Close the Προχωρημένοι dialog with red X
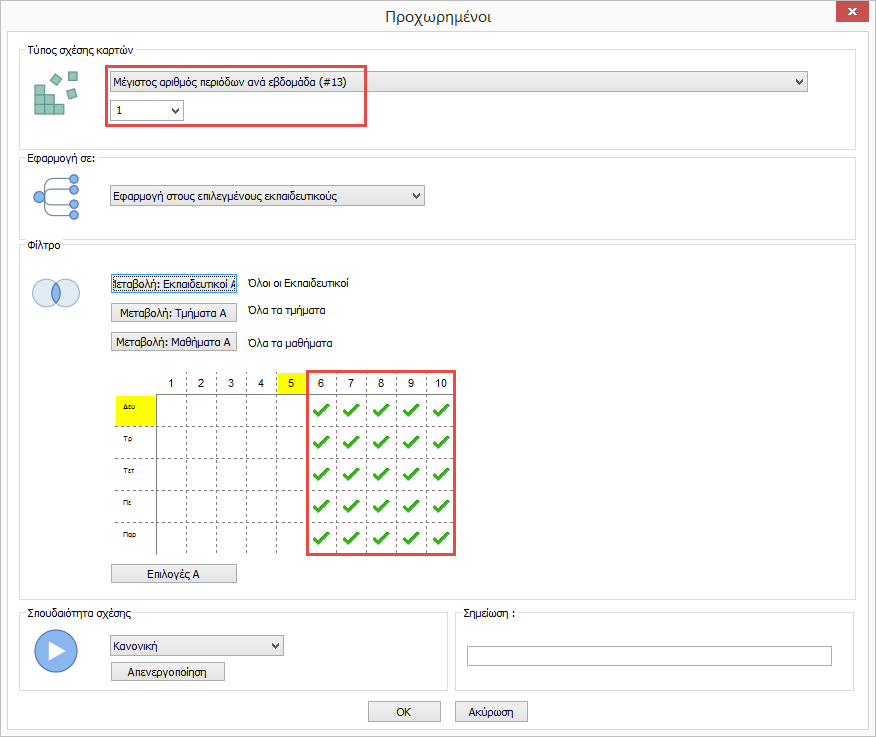The height and width of the screenshot is (737, 876). click(851, 12)
